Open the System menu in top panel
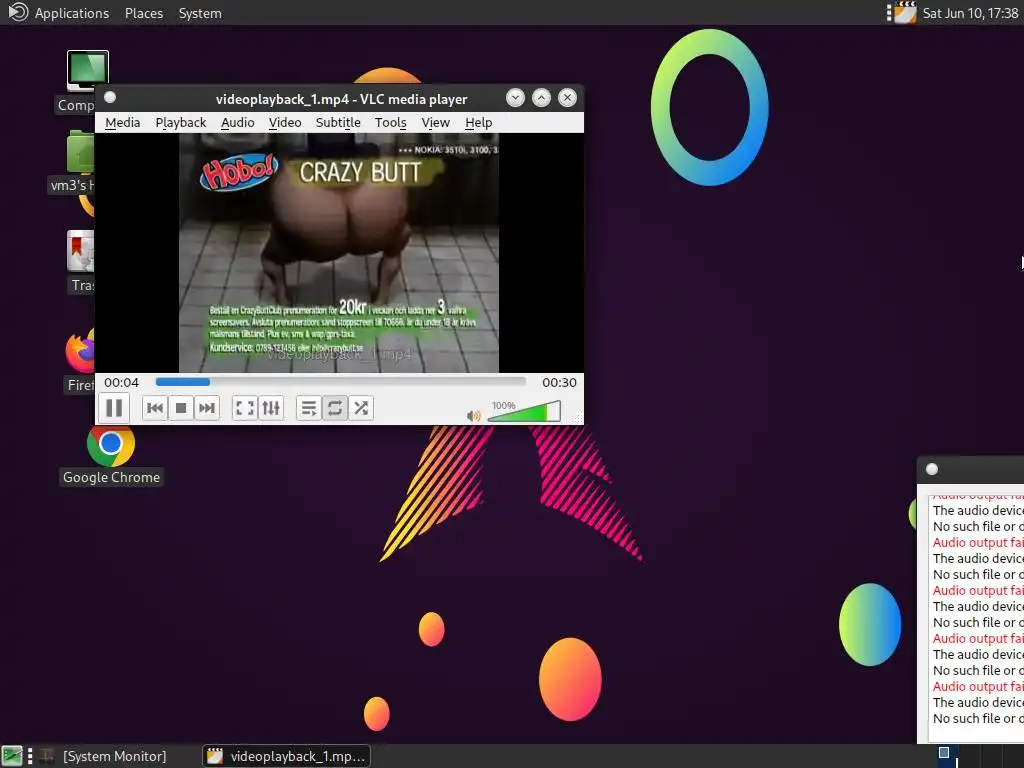1024x768 pixels. click(200, 13)
